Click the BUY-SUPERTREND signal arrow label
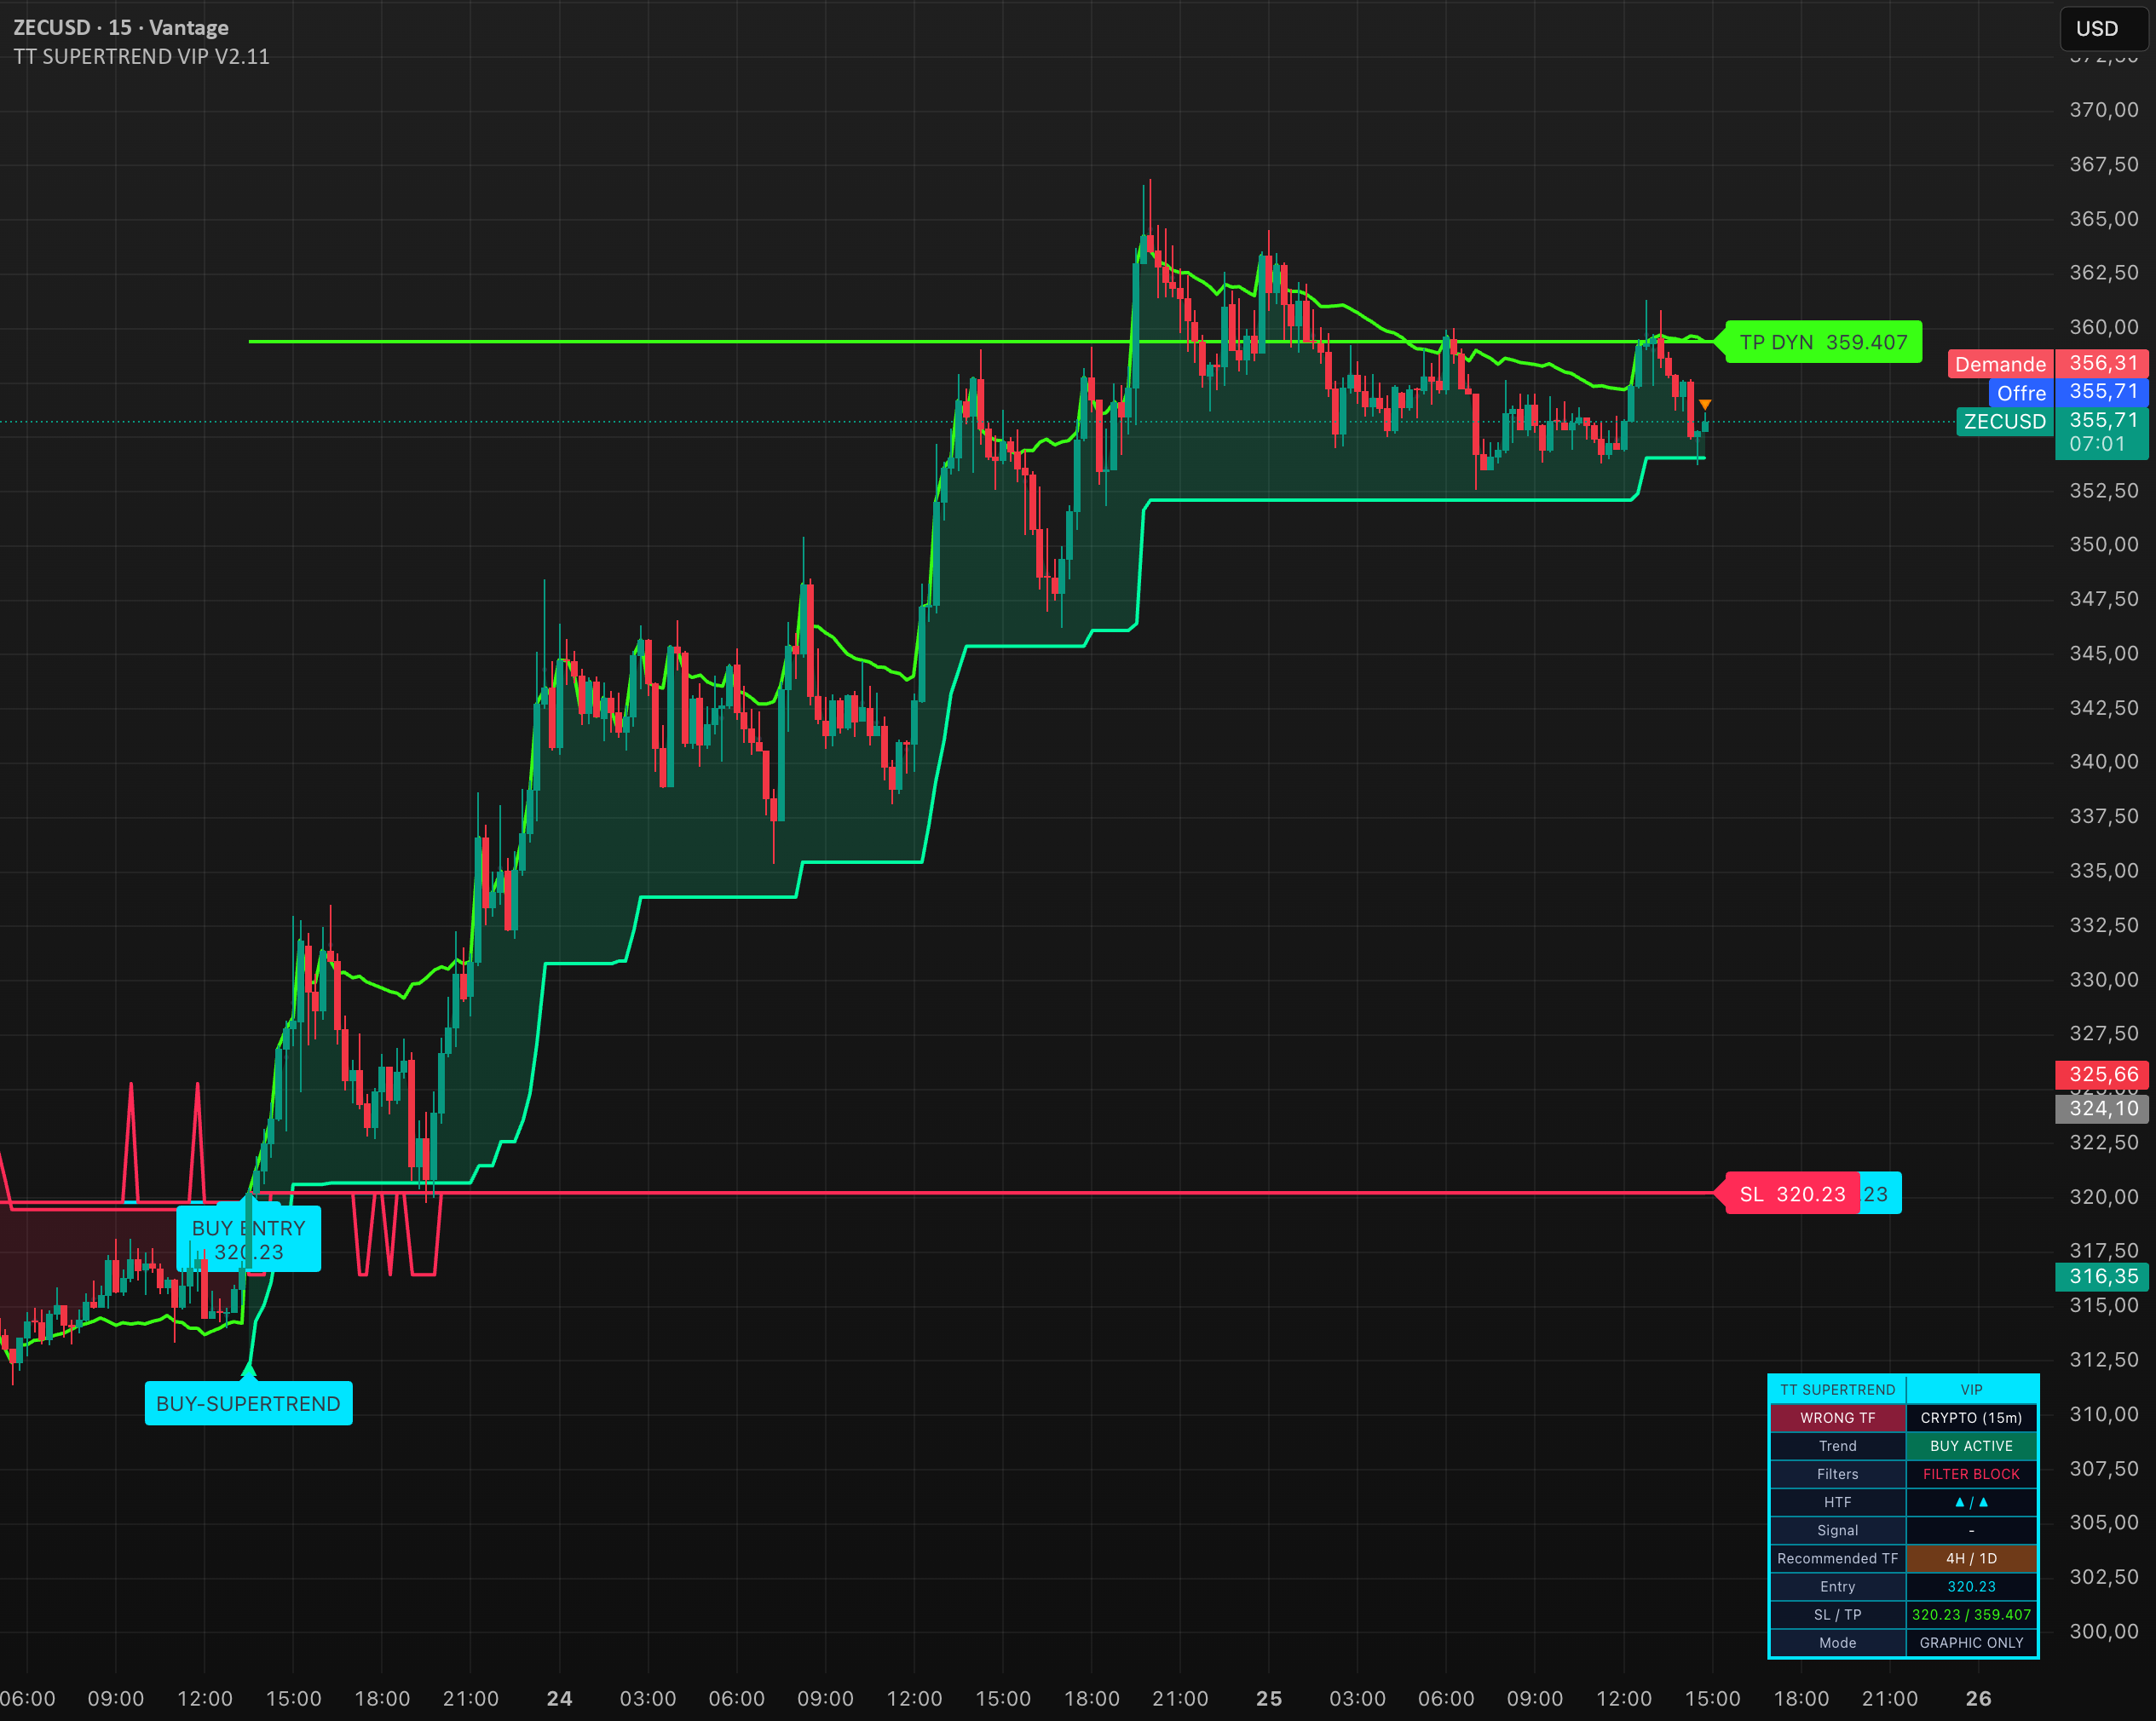Image resolution: width=2156 pixels, height=1721 pixels. [x=248, y=1403]
